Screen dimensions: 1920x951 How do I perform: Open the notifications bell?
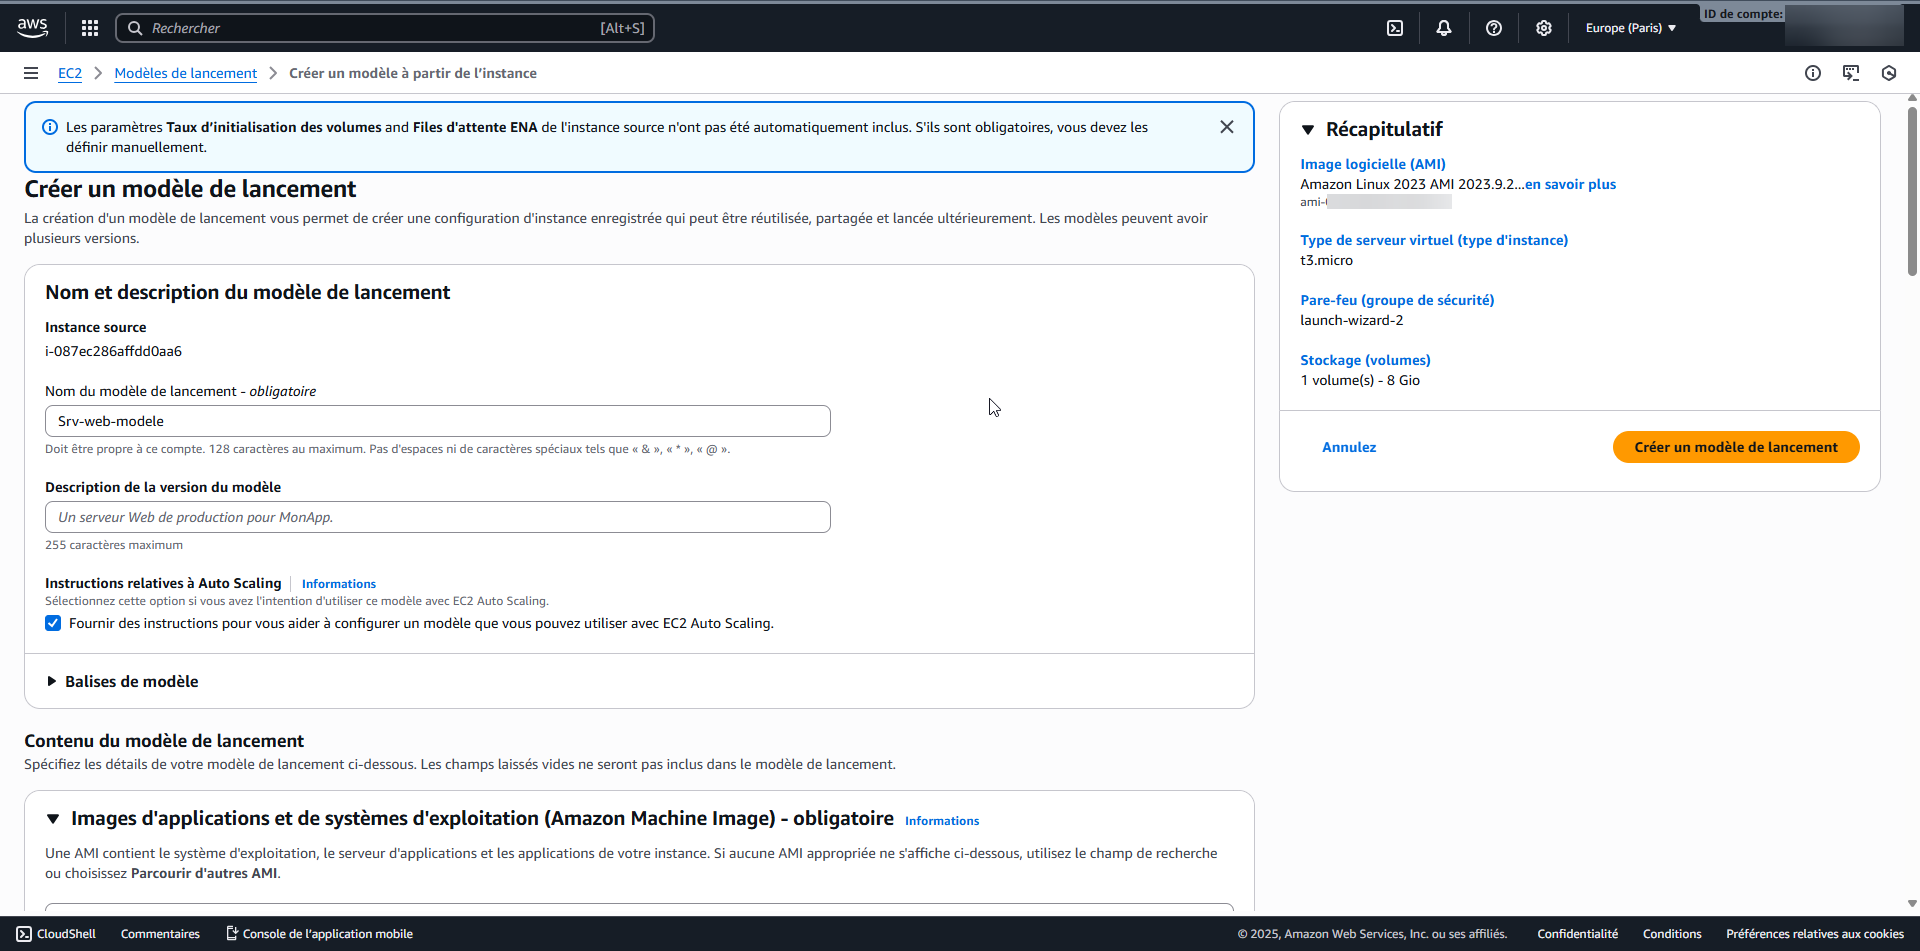click(1444, 28)
